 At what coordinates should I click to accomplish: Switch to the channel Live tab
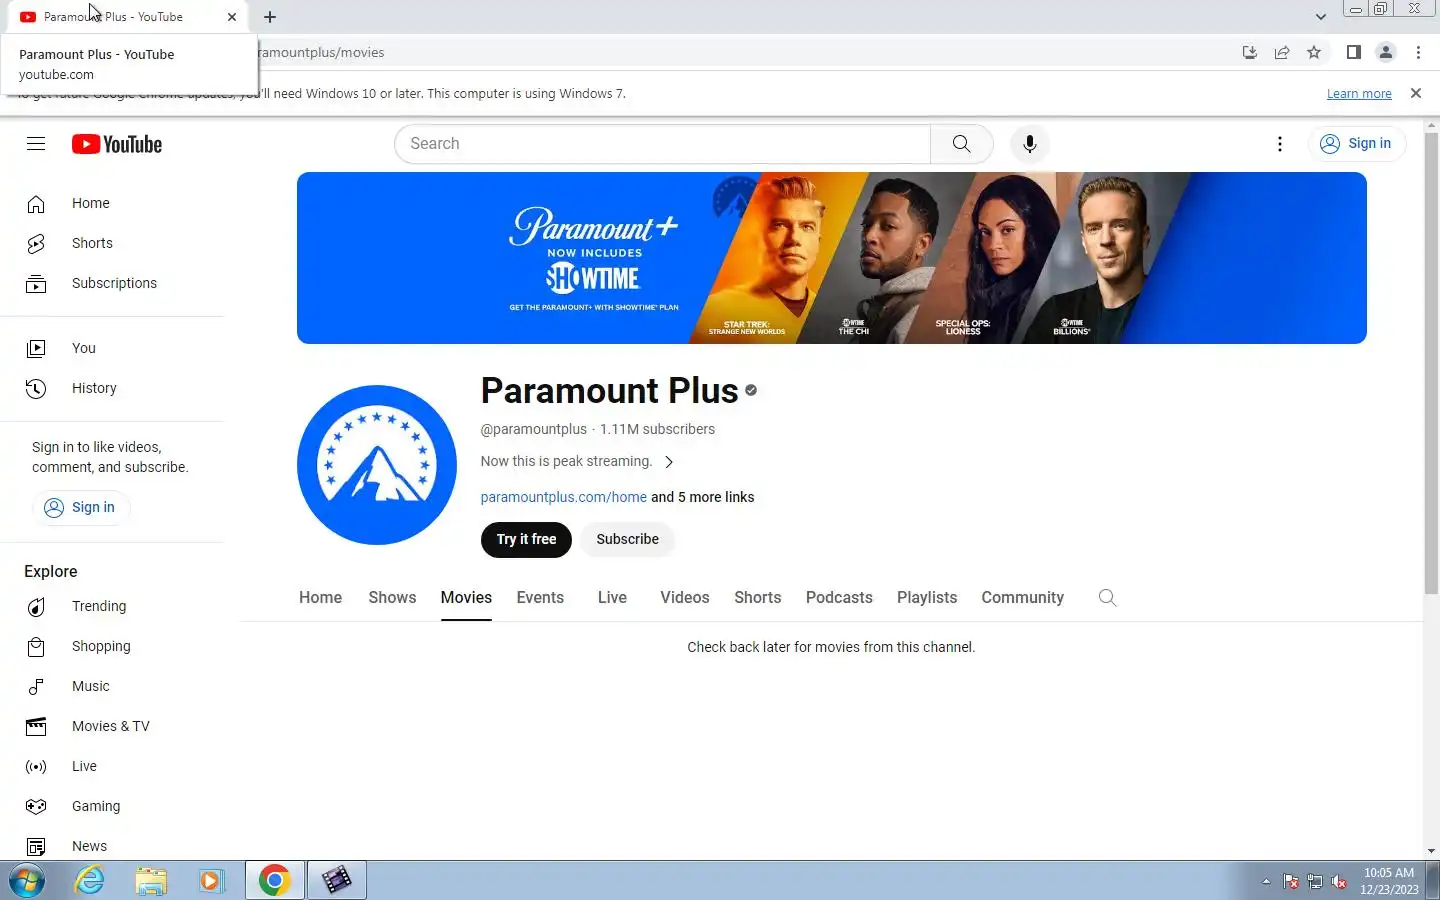click(612, 597)
